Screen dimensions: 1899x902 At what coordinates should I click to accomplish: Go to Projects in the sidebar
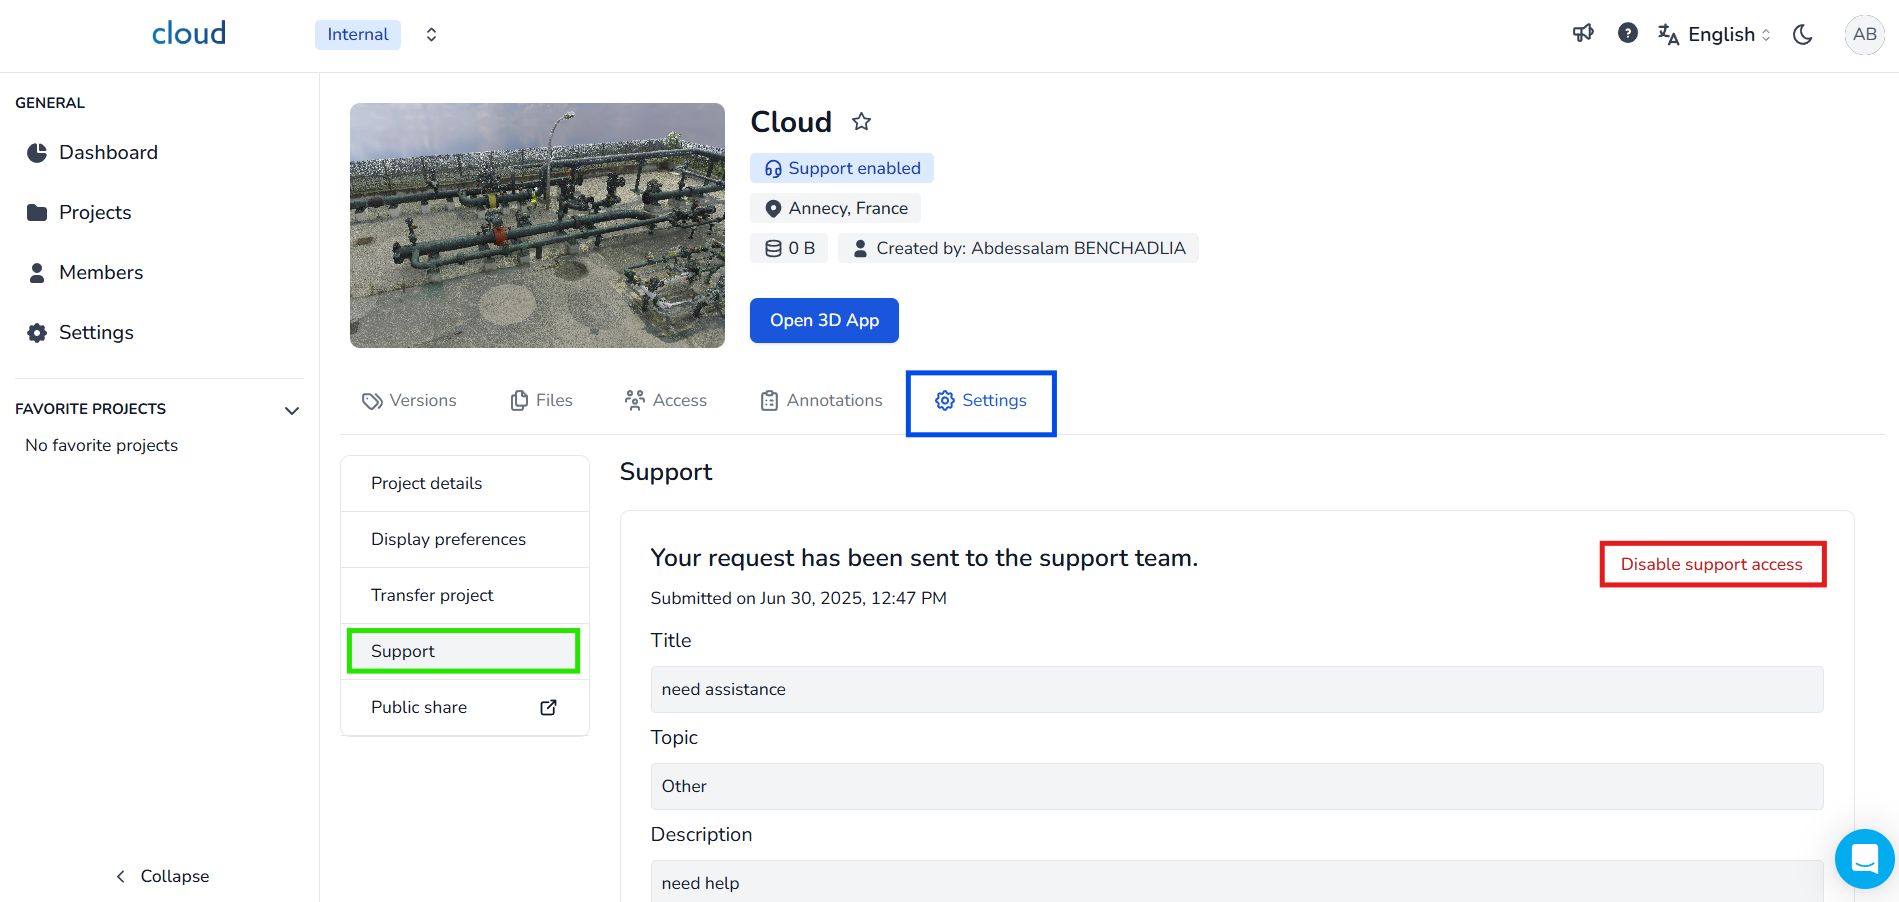[95, 213]
